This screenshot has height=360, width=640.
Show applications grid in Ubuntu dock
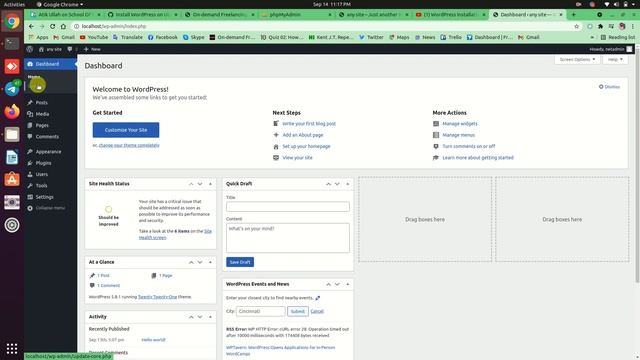point(12,348)
